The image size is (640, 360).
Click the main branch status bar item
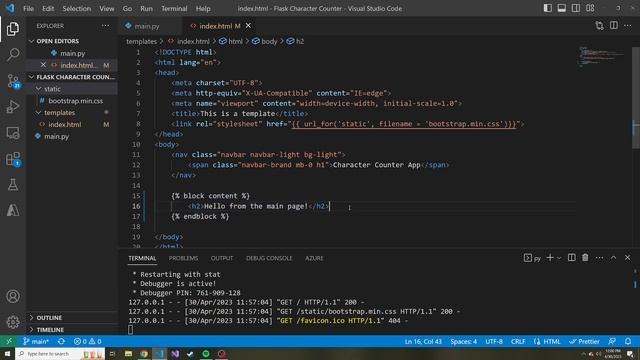click(x=36, y=341)
